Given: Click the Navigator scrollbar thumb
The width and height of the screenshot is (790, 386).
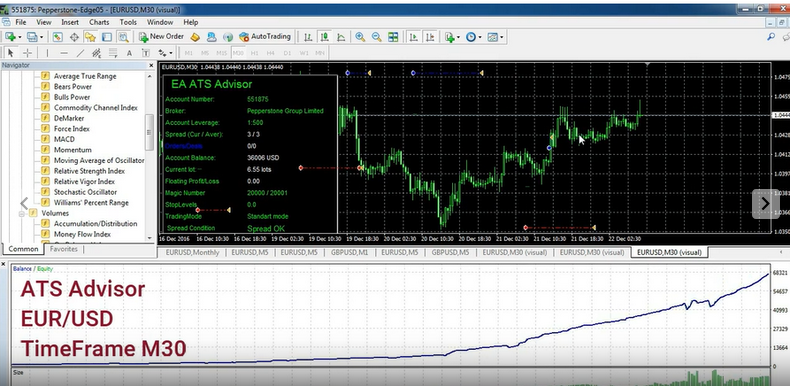Looking at the screenshot, I should pyautogui.click(x=149, y=132).
